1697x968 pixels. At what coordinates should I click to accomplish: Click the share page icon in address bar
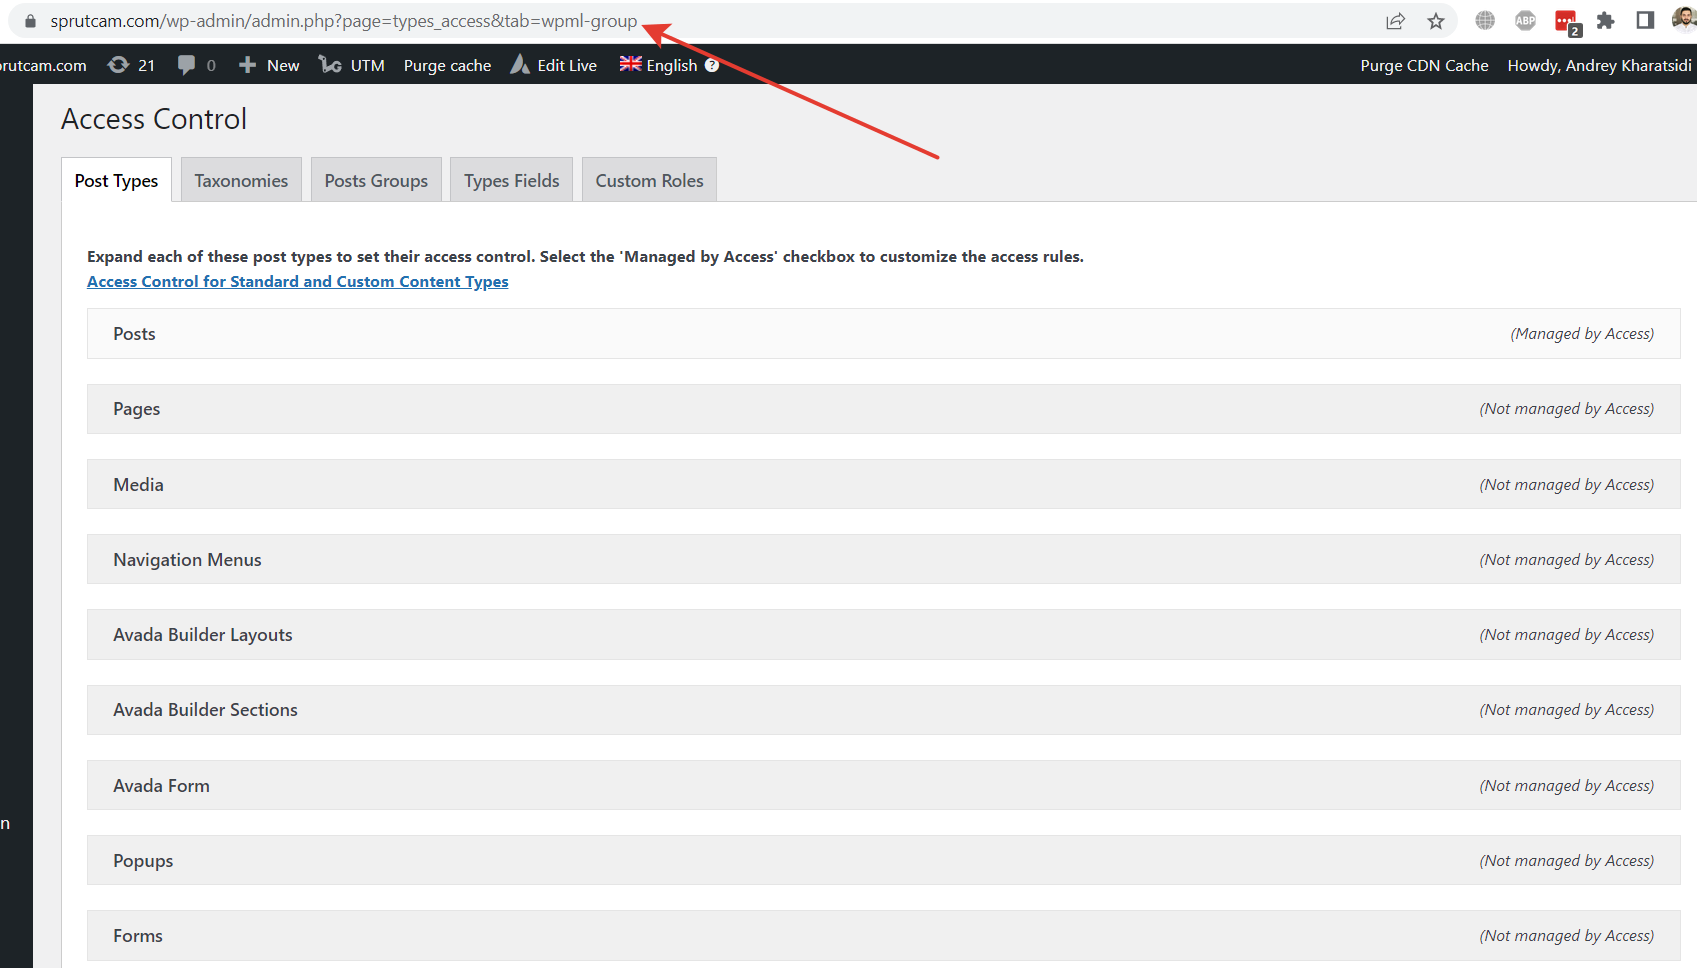click(x=1395, y=21)
